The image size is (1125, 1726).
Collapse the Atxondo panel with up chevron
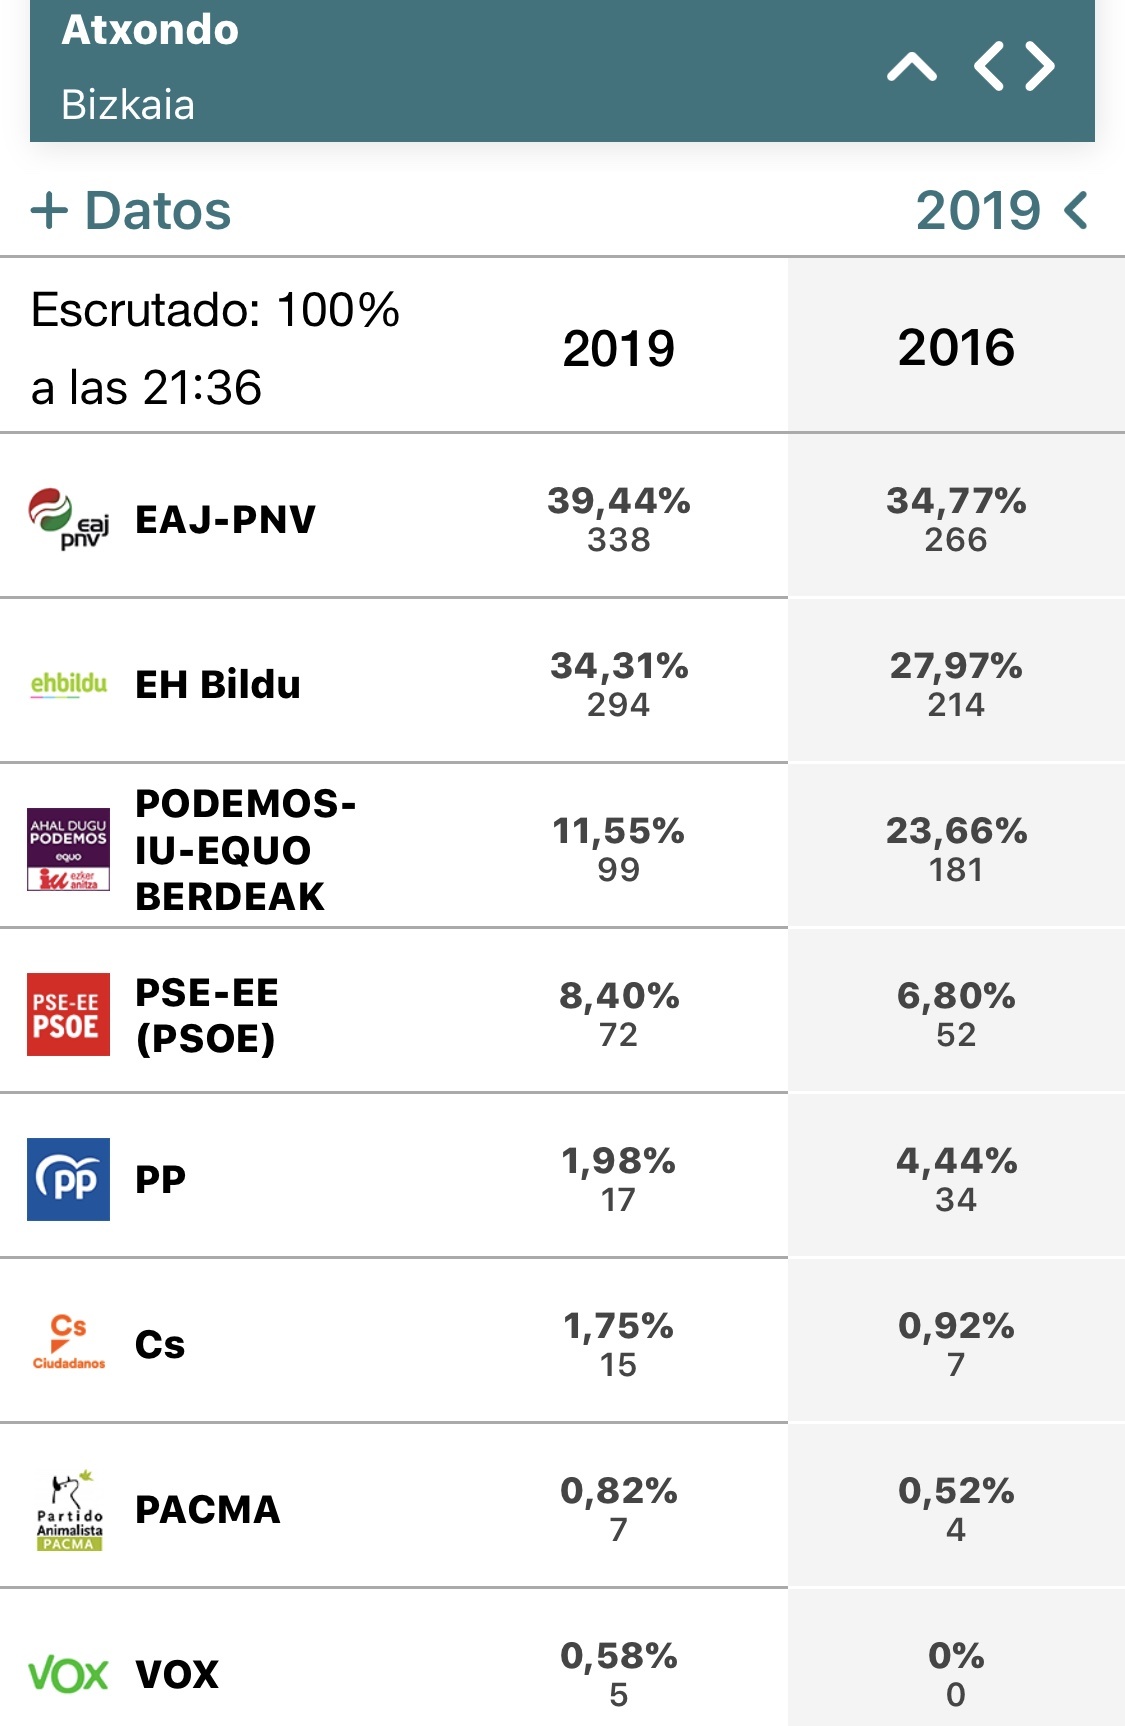coord(912,68)
